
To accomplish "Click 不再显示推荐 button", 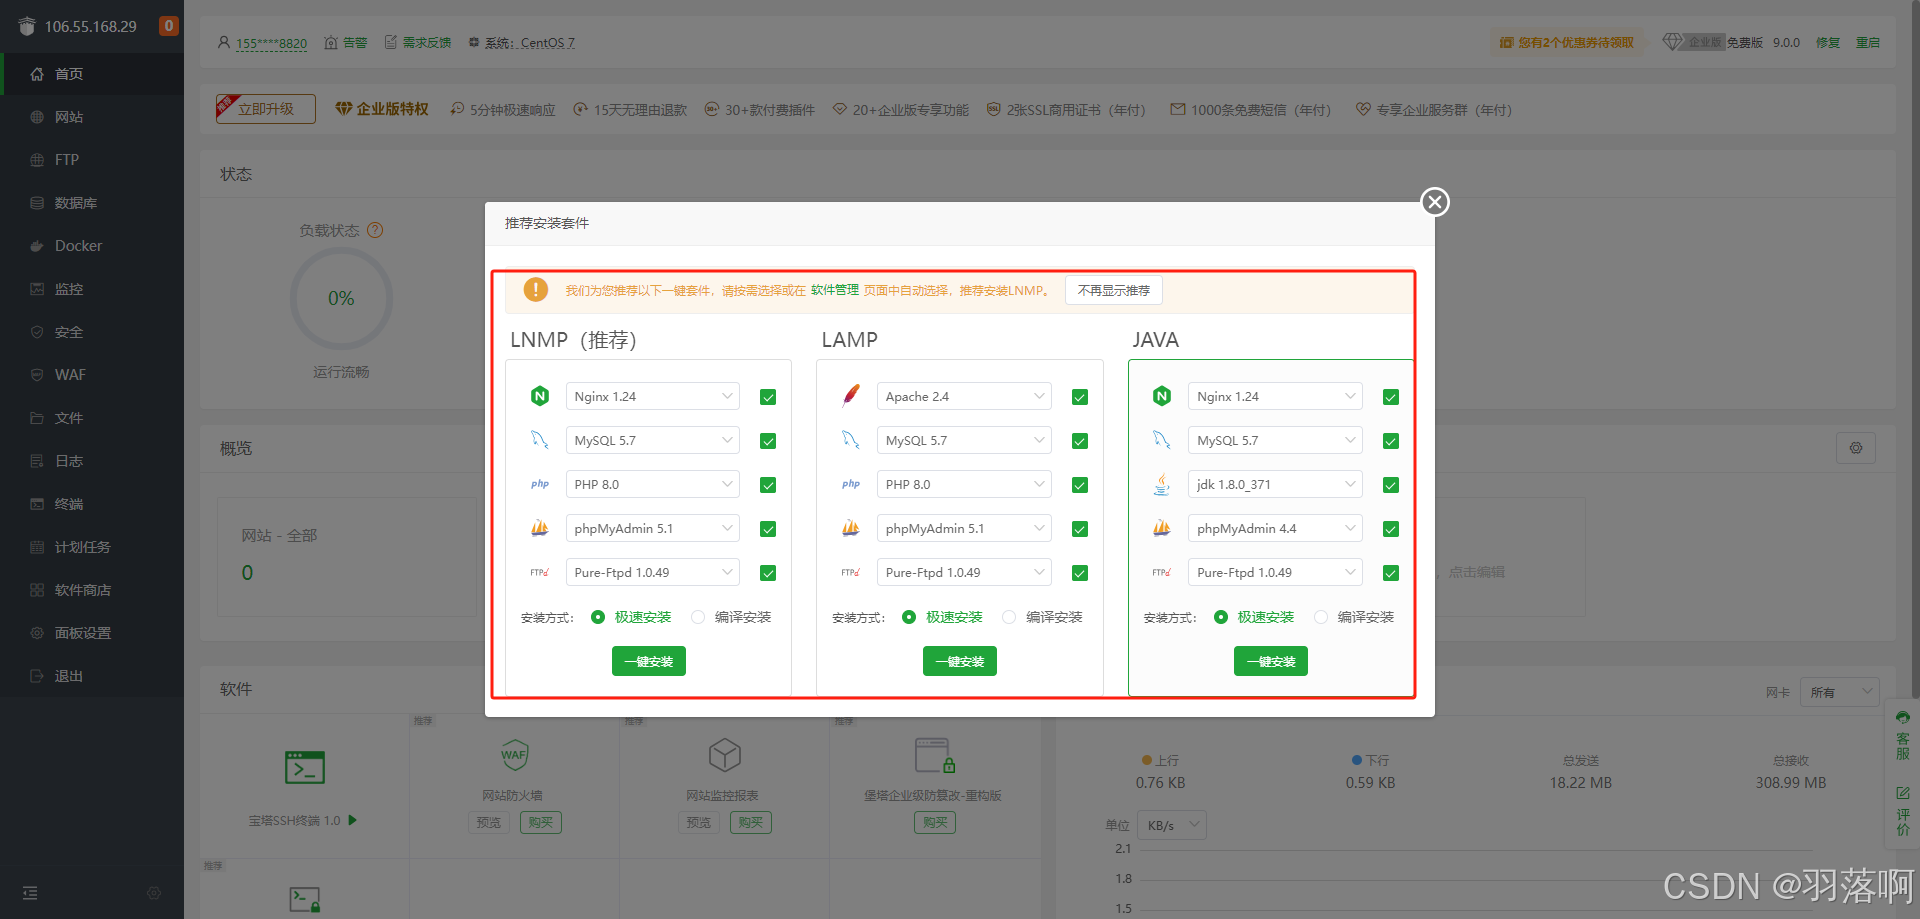I will coord(1114,290).
